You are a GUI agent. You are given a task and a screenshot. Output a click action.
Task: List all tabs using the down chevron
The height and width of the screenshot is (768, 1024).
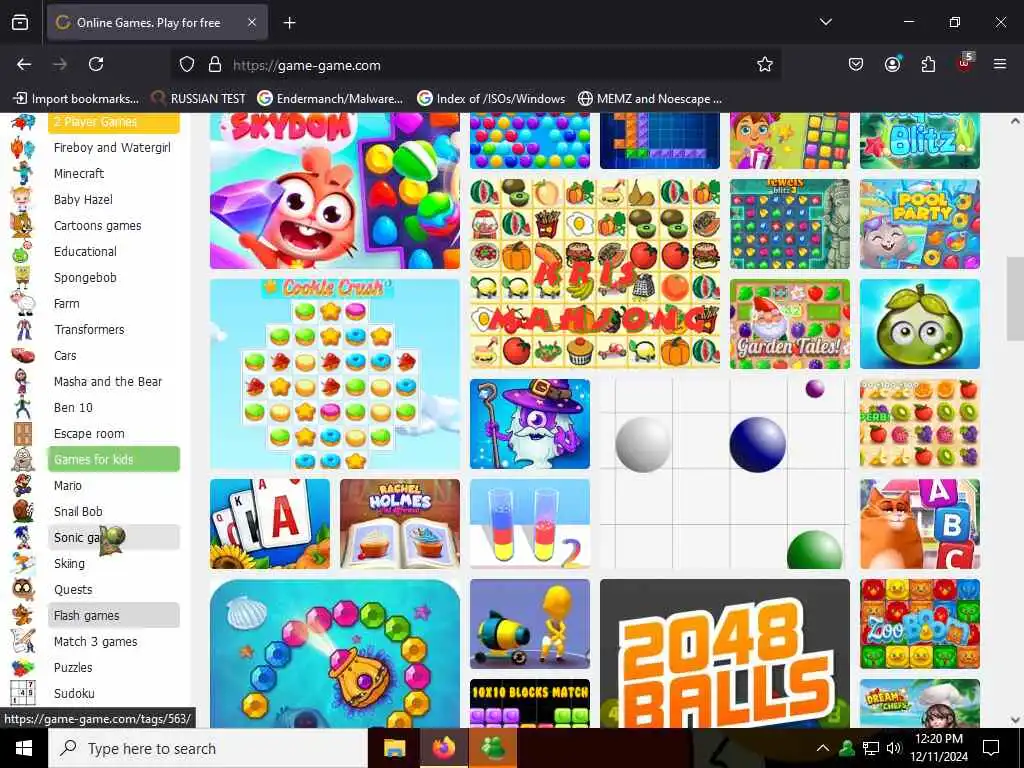[825, 22]
